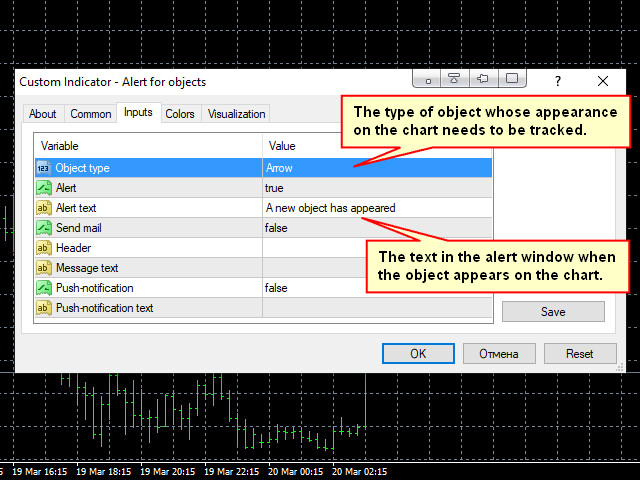This screenshot has height=480, width=640.
Task: Open the Visualization tab
Action: (x=236, y=114)
